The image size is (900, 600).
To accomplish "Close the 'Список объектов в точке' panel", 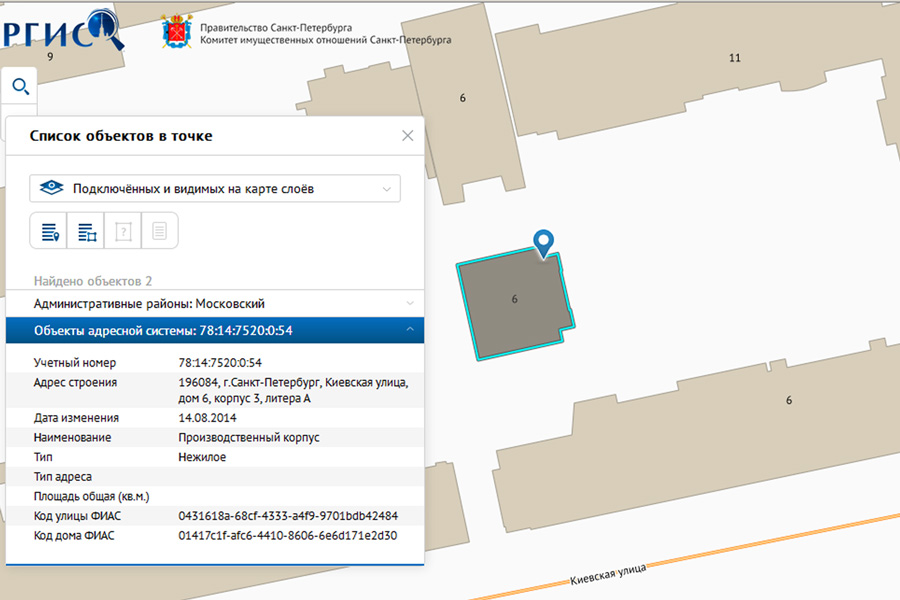I will pyautogui.click(x=408, y=136).
